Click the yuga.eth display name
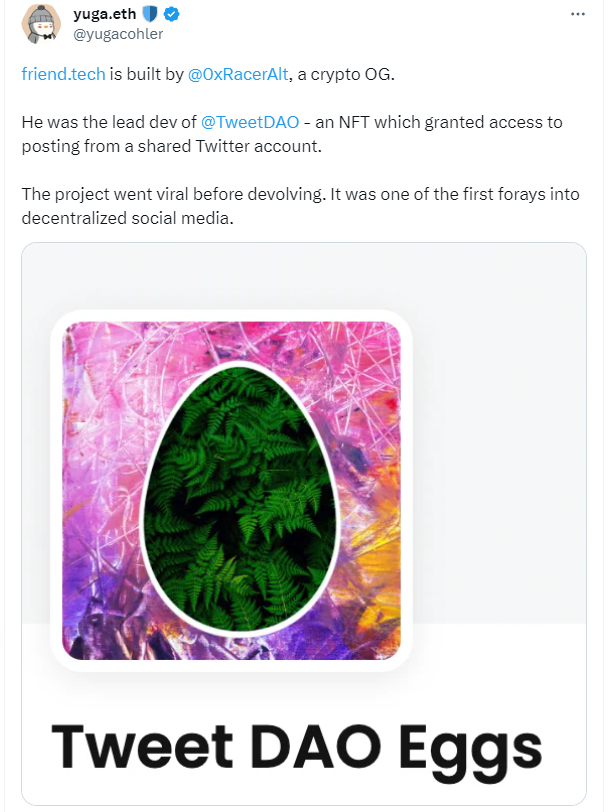The width and height of the screenshot is (612, 812). [106, 15]
